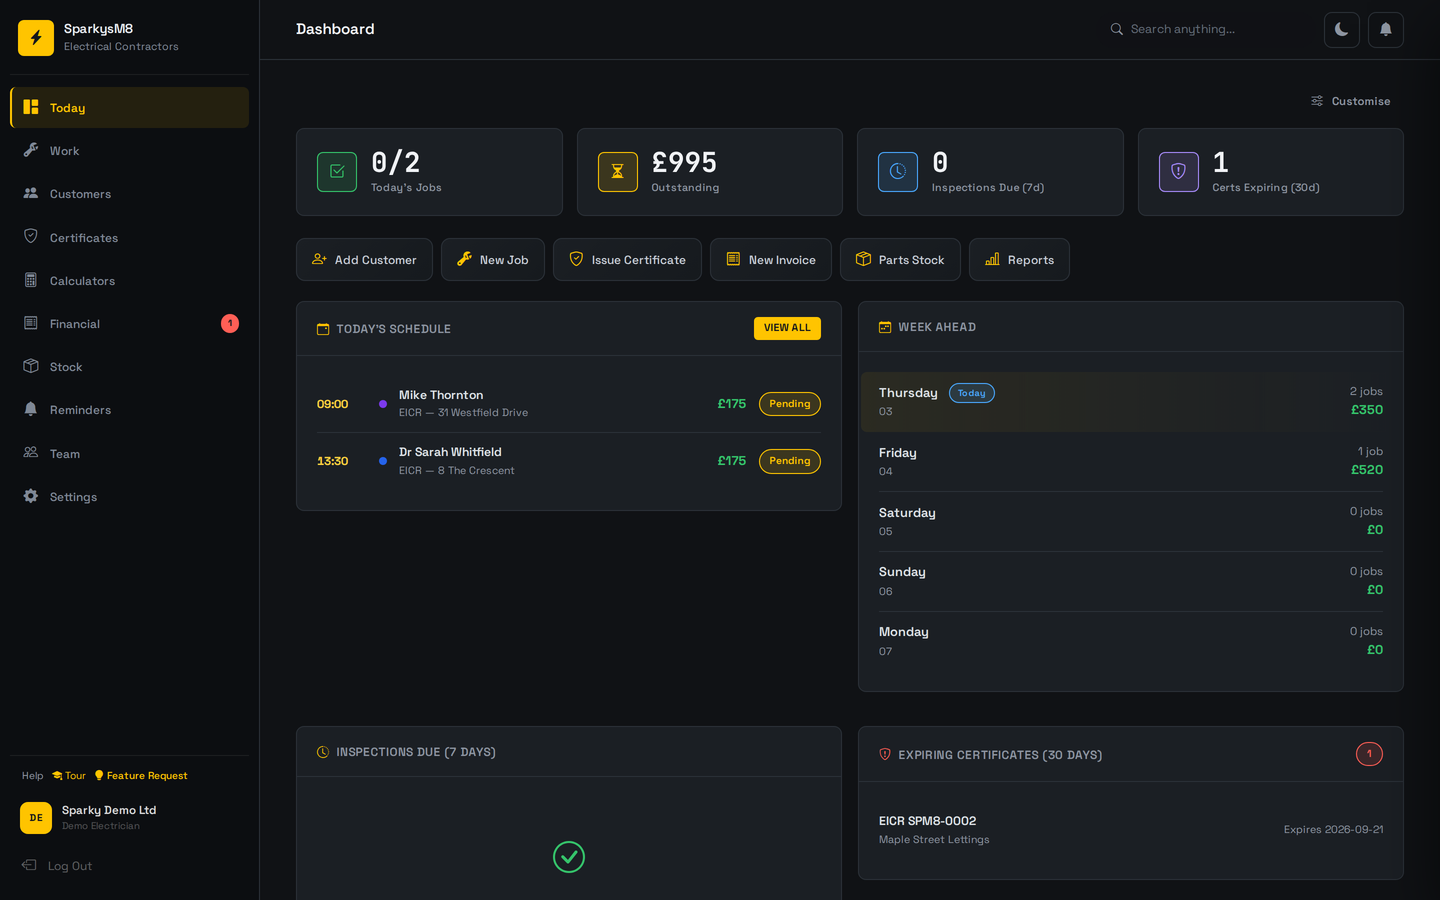This screenshot has width=1440, height=900.
Task: Click Expires 2026-09-21 date text
Action: 1333,830
